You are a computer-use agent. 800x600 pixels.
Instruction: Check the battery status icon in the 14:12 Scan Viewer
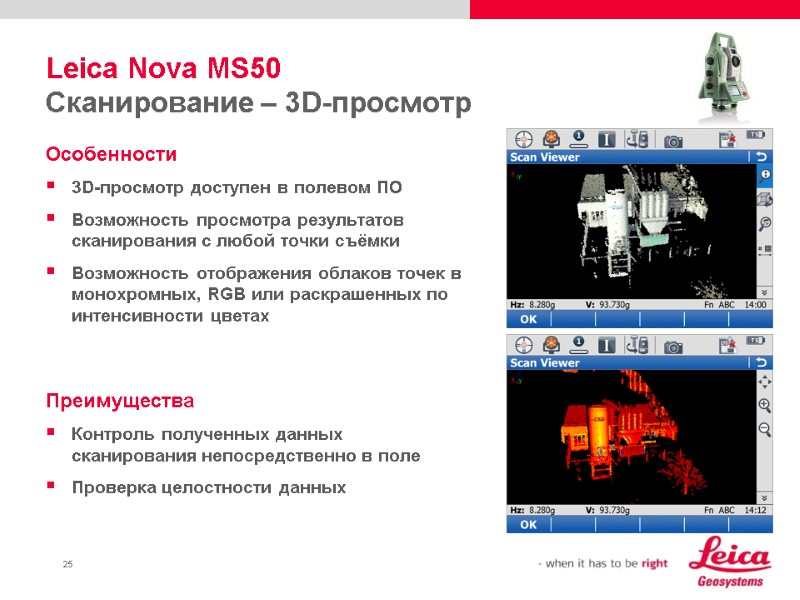pos(756,340)
